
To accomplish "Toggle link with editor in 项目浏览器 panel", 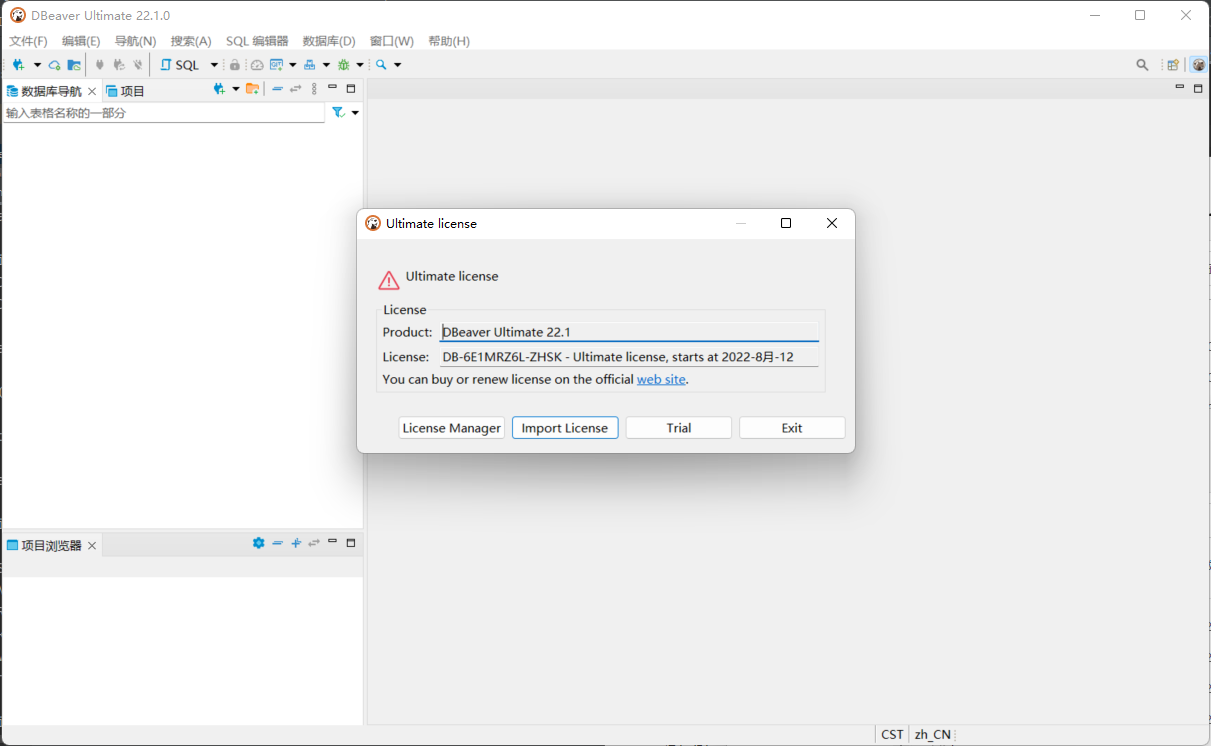I will (x=314, y=543).
